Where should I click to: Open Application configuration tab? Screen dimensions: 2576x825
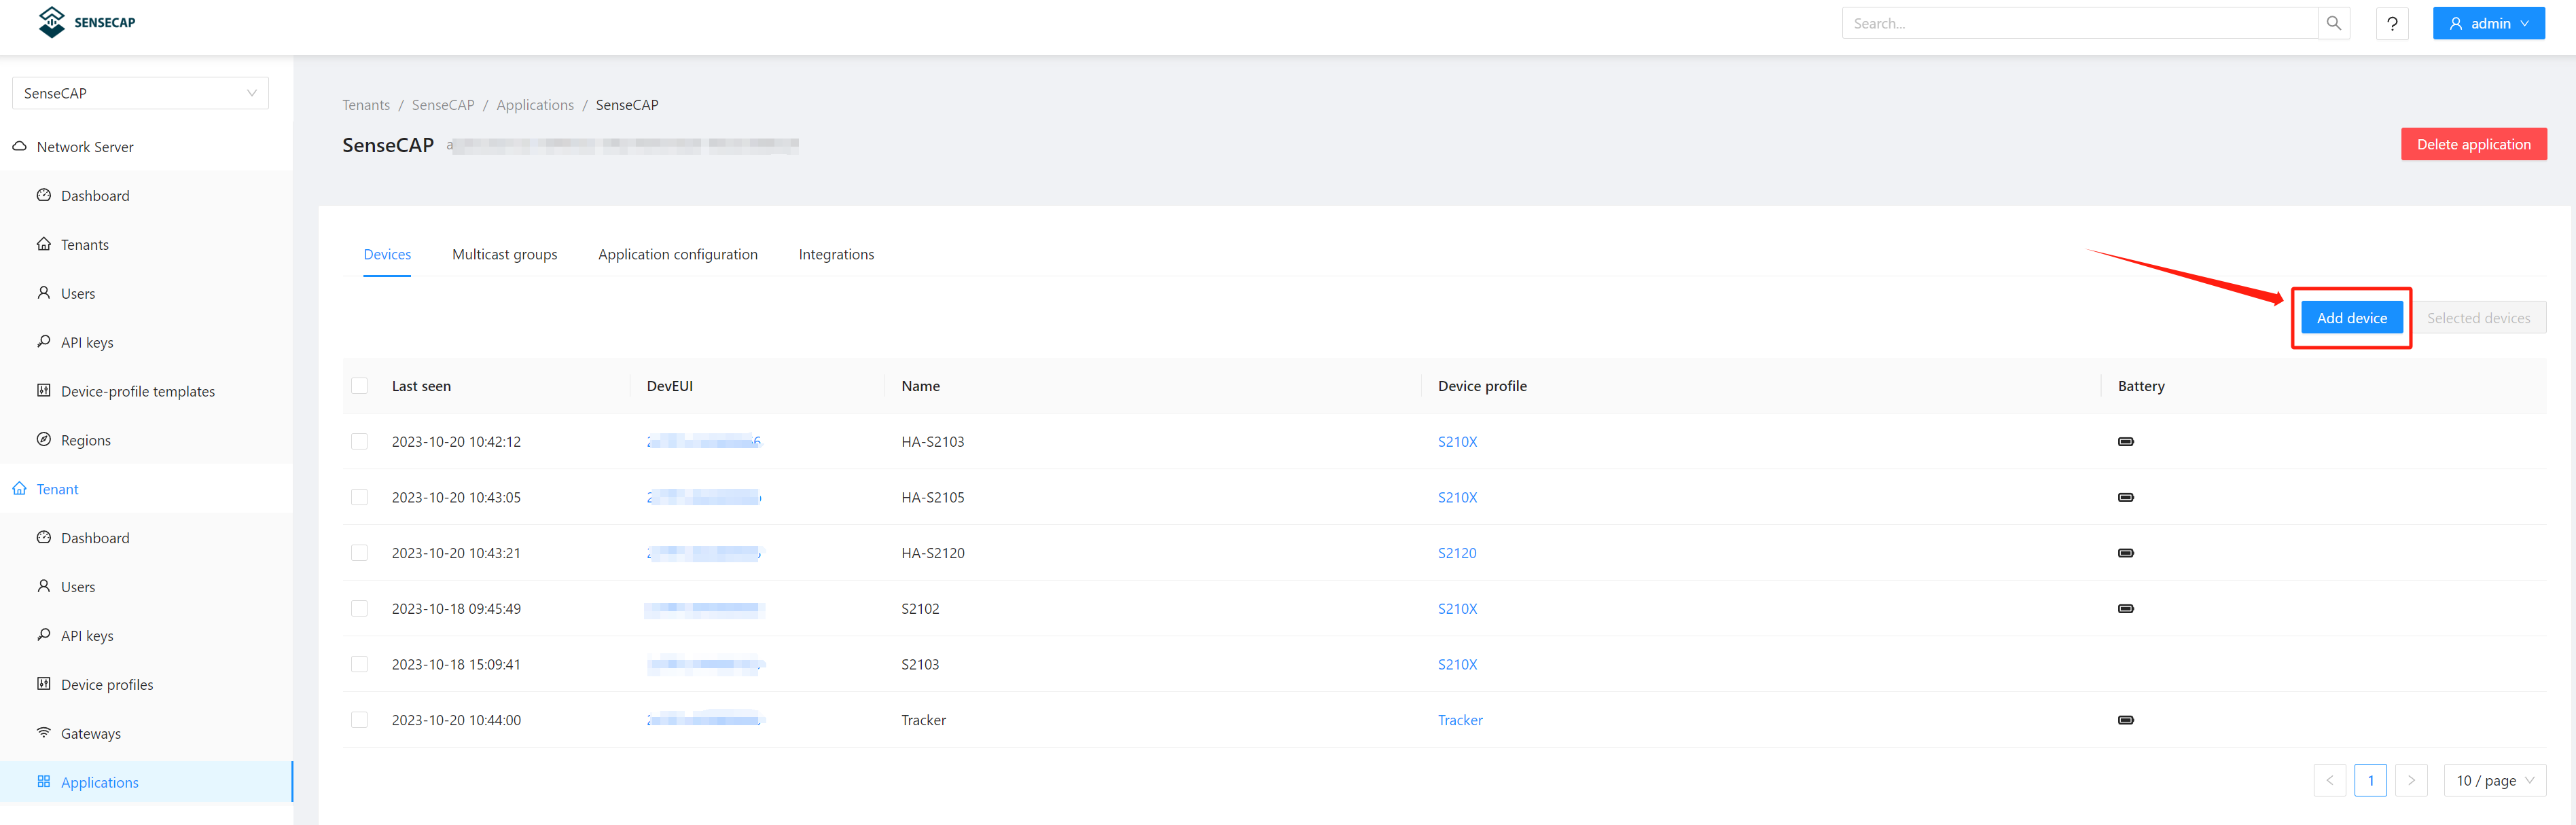point(678,254)
